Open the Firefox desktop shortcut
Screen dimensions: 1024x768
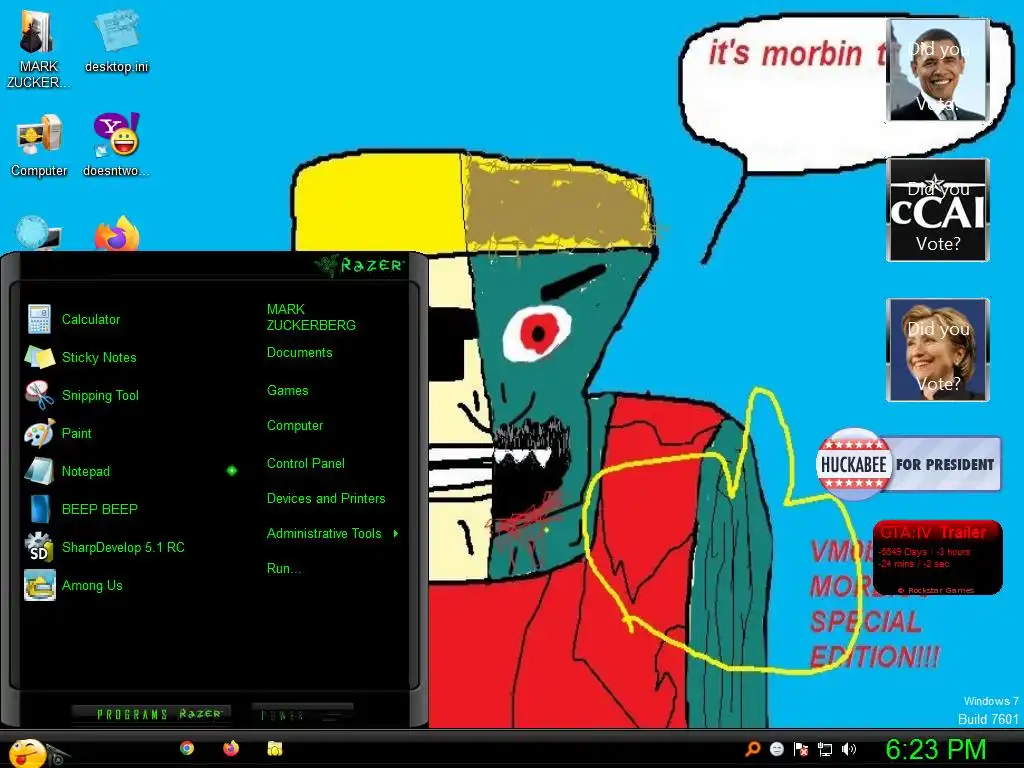click(x=117, y=234)
